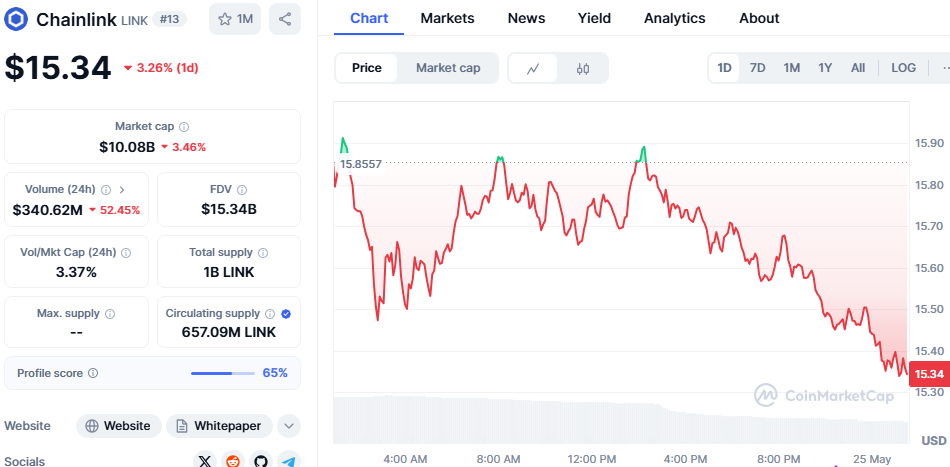Open the Whitepaper link button

[219, 426]
